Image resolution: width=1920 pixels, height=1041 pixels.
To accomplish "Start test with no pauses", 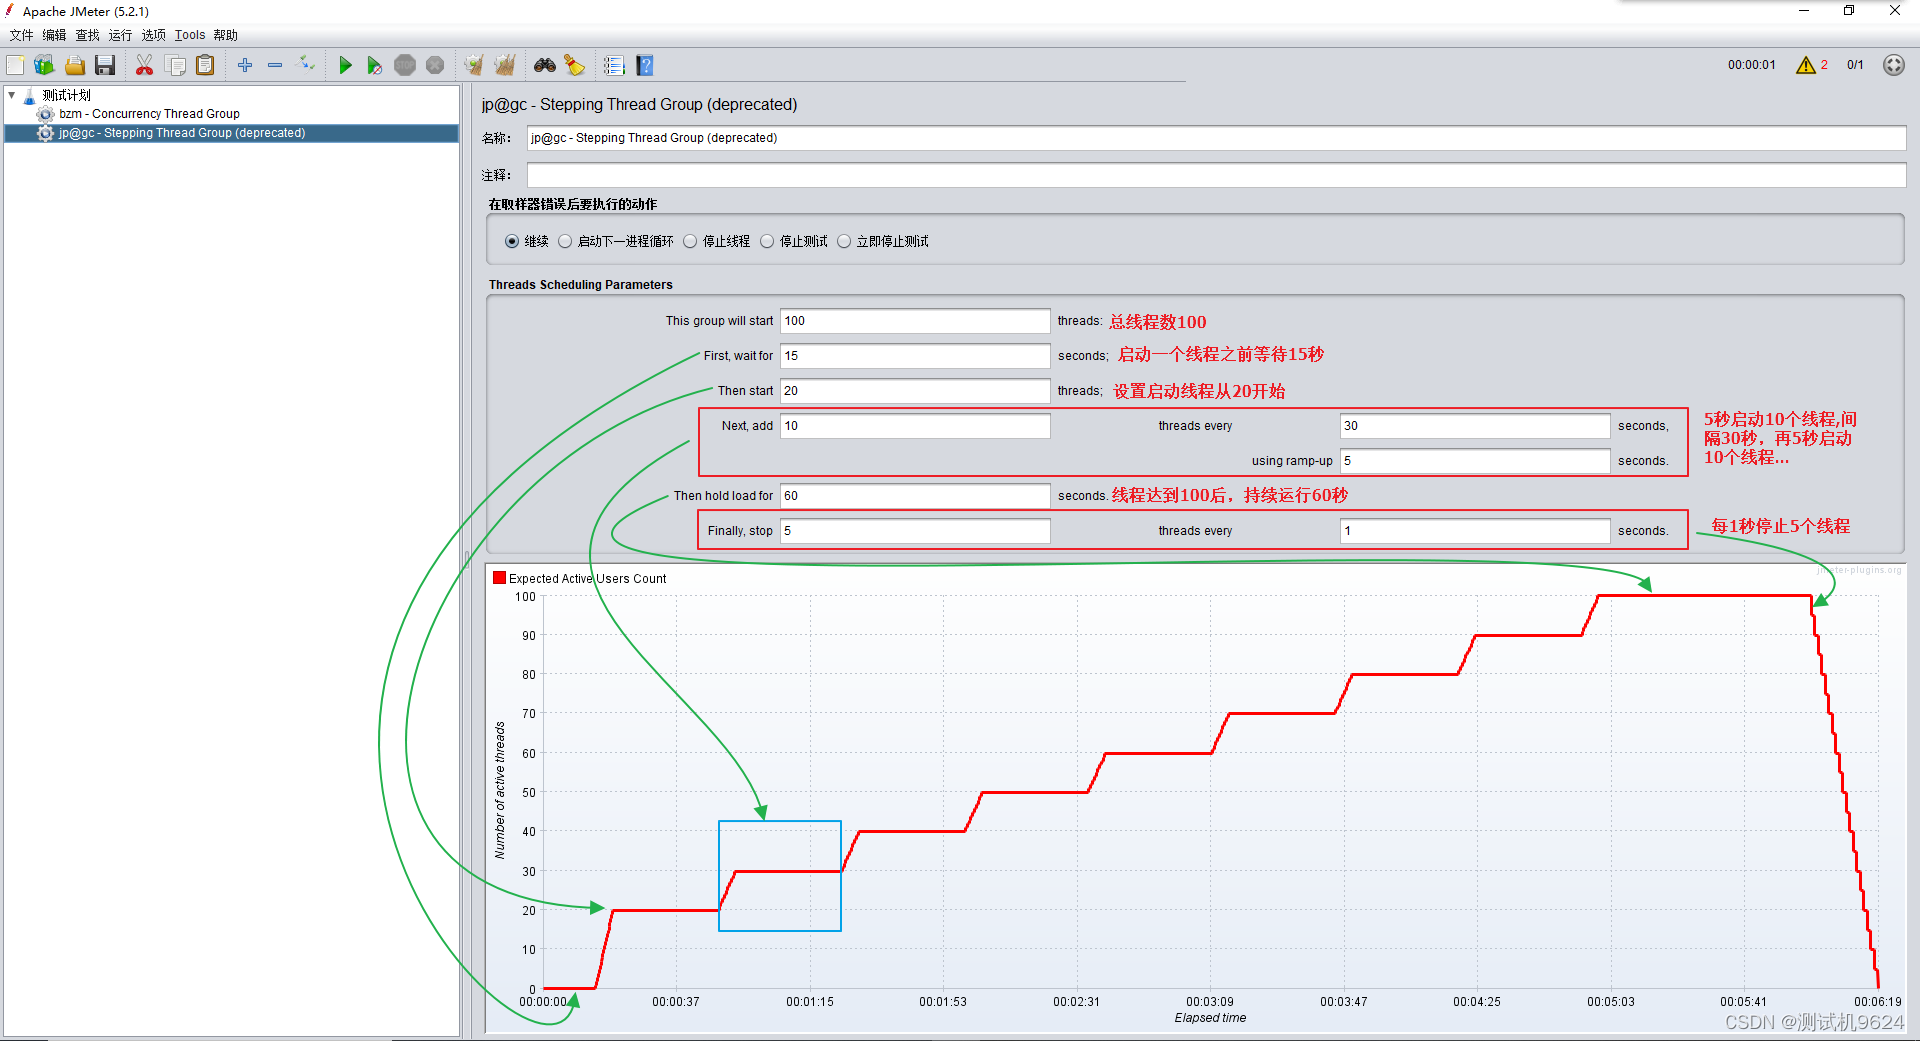I will pos(374,65).
